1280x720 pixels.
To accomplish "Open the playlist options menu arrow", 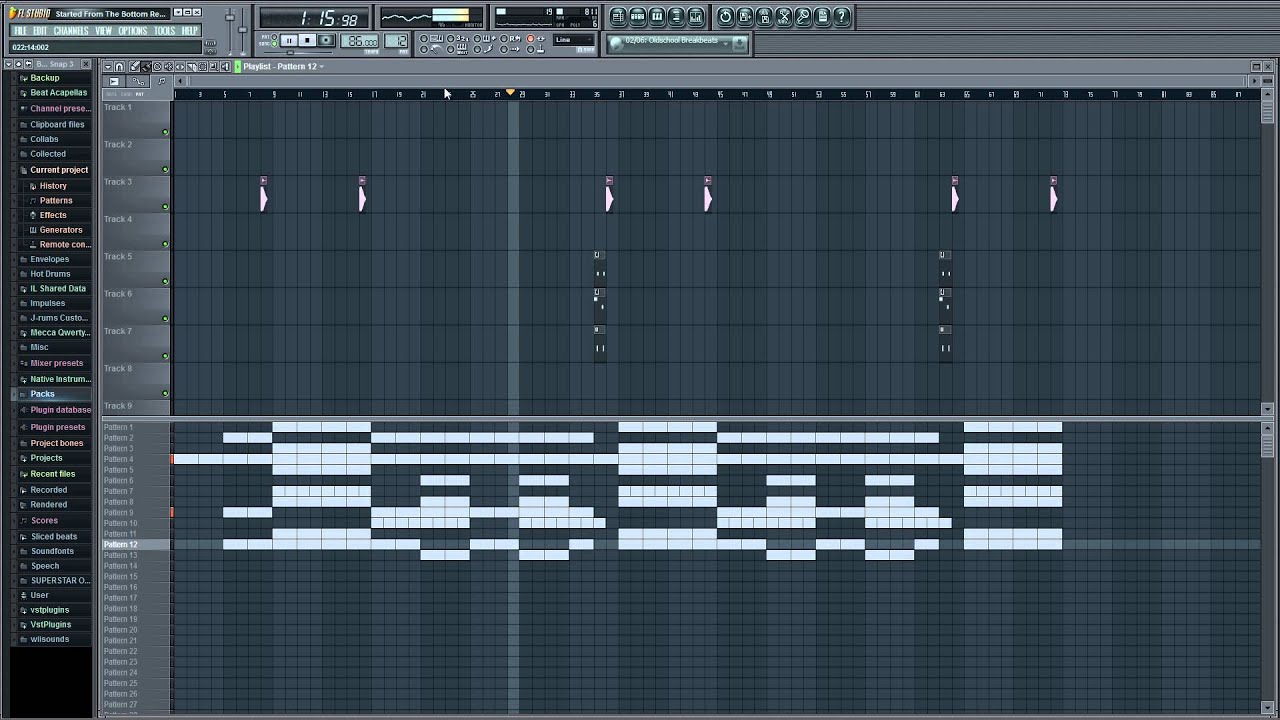I will pos(107,67).
